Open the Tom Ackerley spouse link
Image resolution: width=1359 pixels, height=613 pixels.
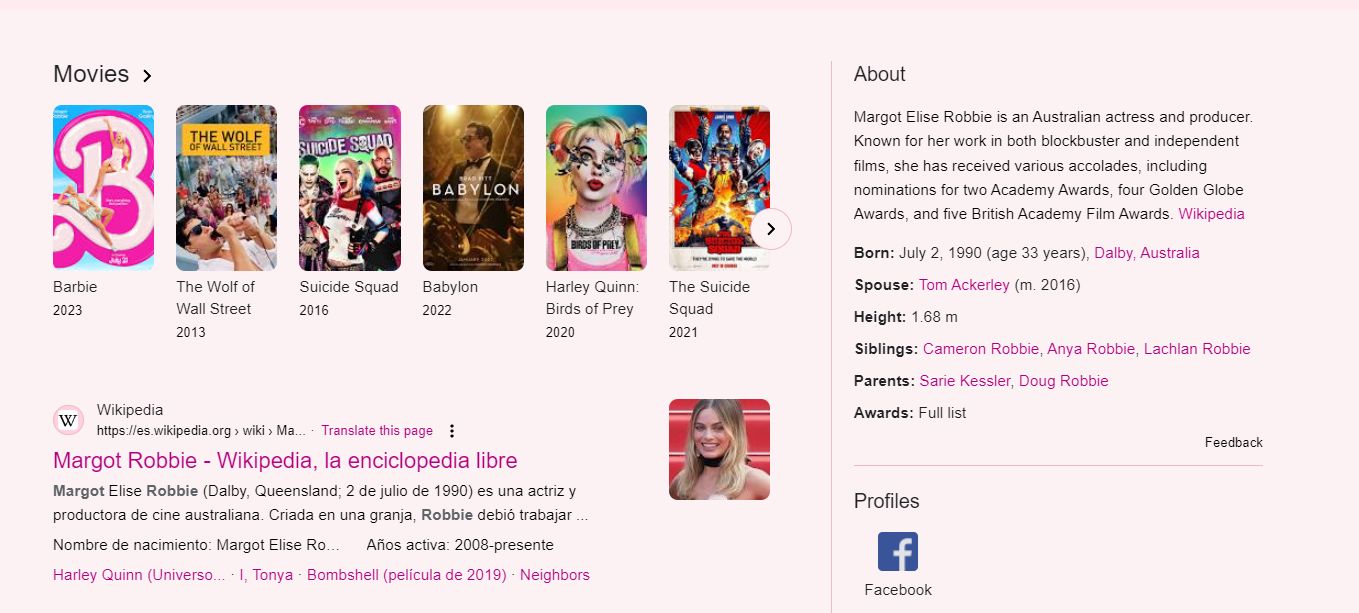tap(964, 285)
